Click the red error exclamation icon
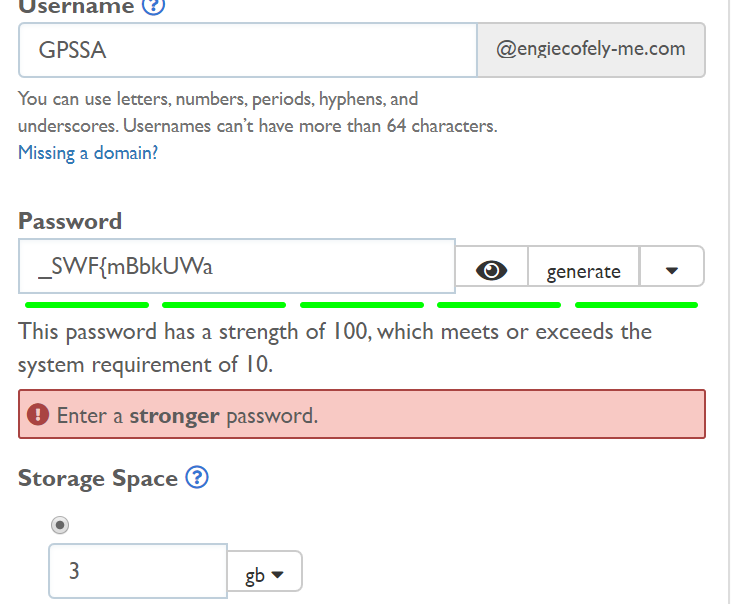The width and height of the screenshot is (738, 604). 38,414
